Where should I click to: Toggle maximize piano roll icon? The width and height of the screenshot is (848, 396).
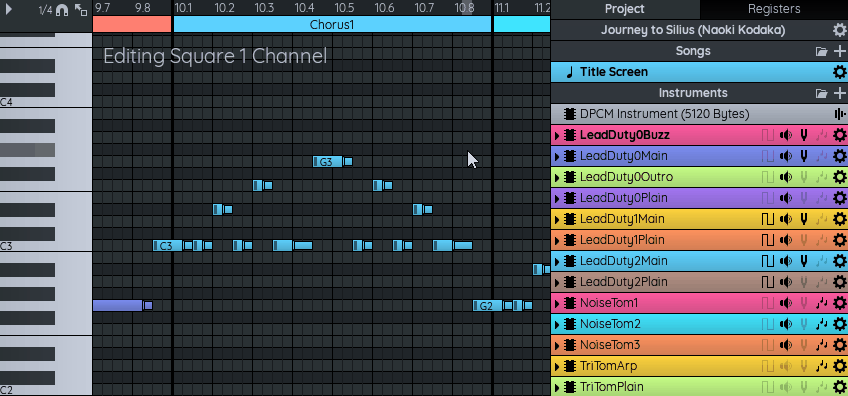(81, 10)
